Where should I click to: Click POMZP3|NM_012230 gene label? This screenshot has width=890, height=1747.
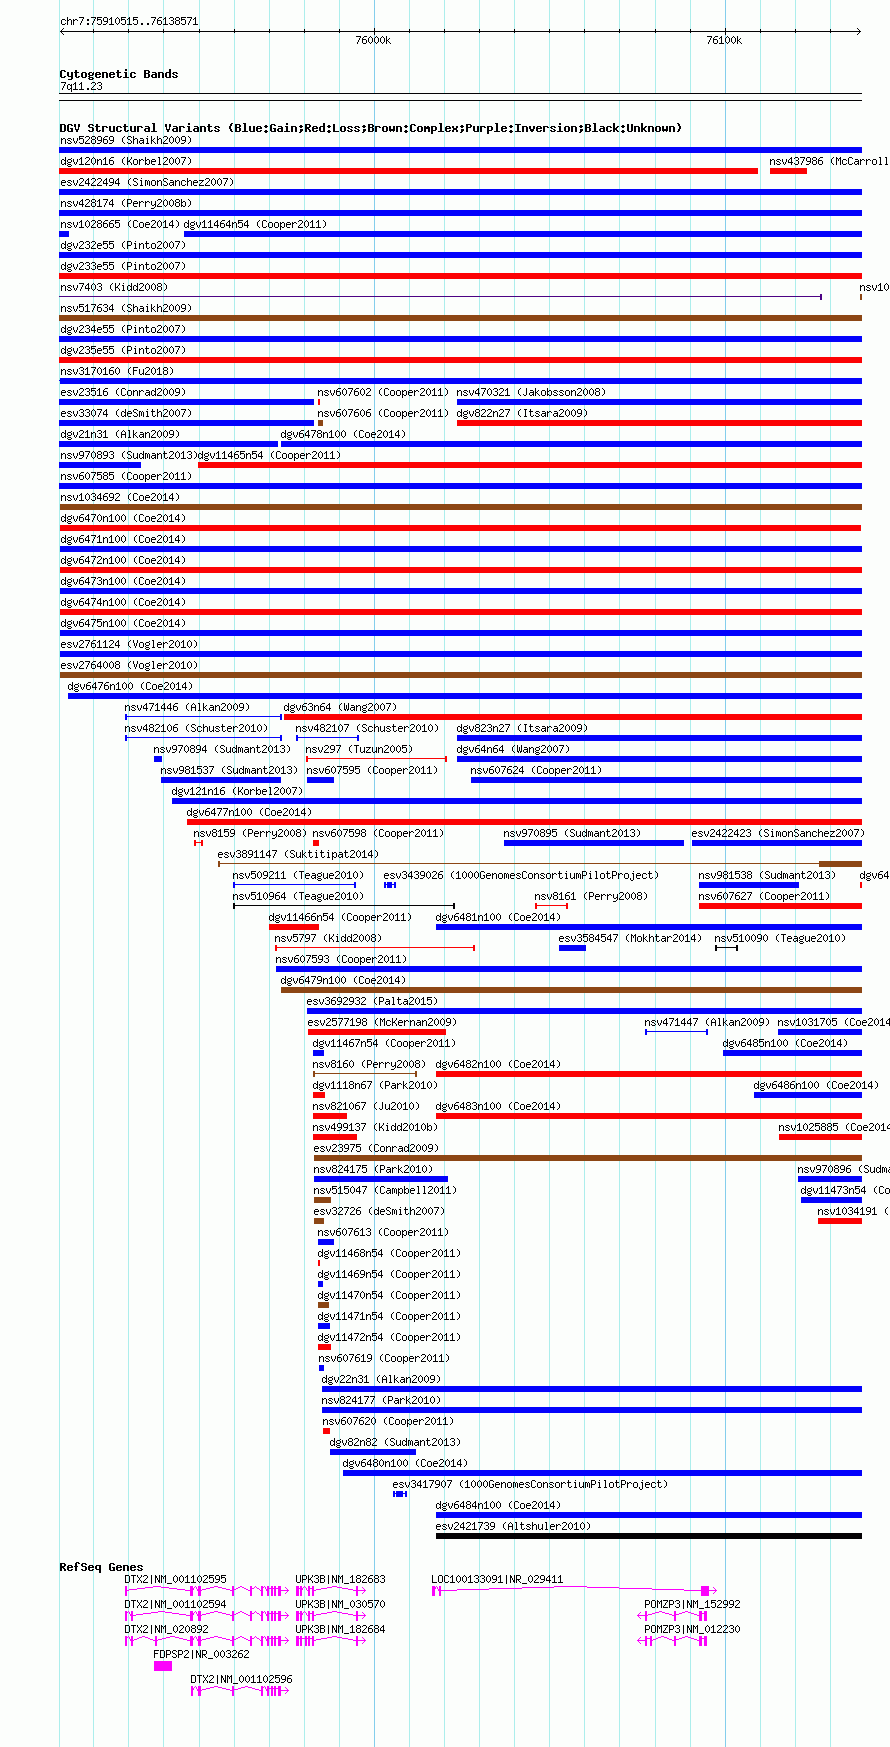692,1629
